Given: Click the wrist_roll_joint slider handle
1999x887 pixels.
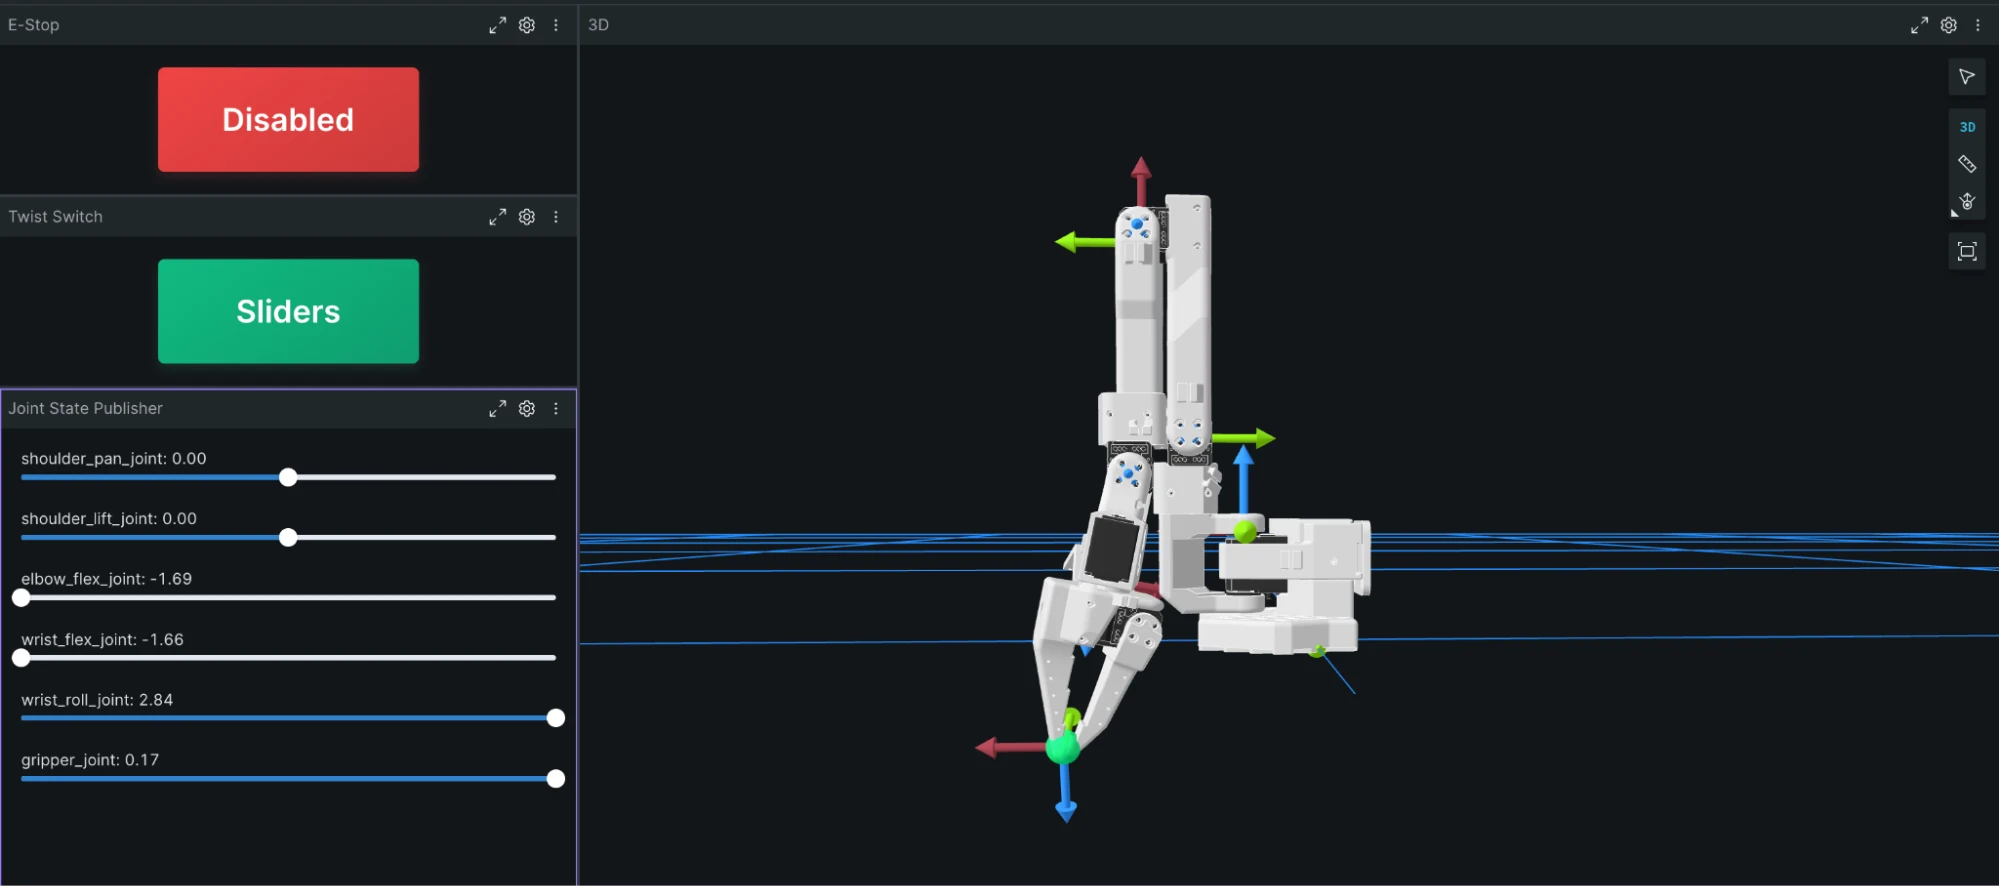Looking at the screenshot, I should pos(556,718).
